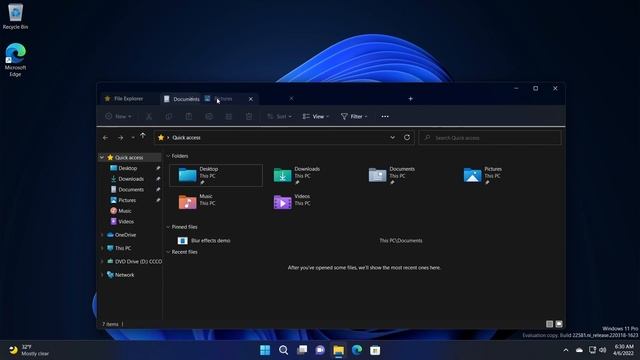This screenshot has height=360, width=640.
Task: Select the Desktop folder tile
Action: pos(216,176)
